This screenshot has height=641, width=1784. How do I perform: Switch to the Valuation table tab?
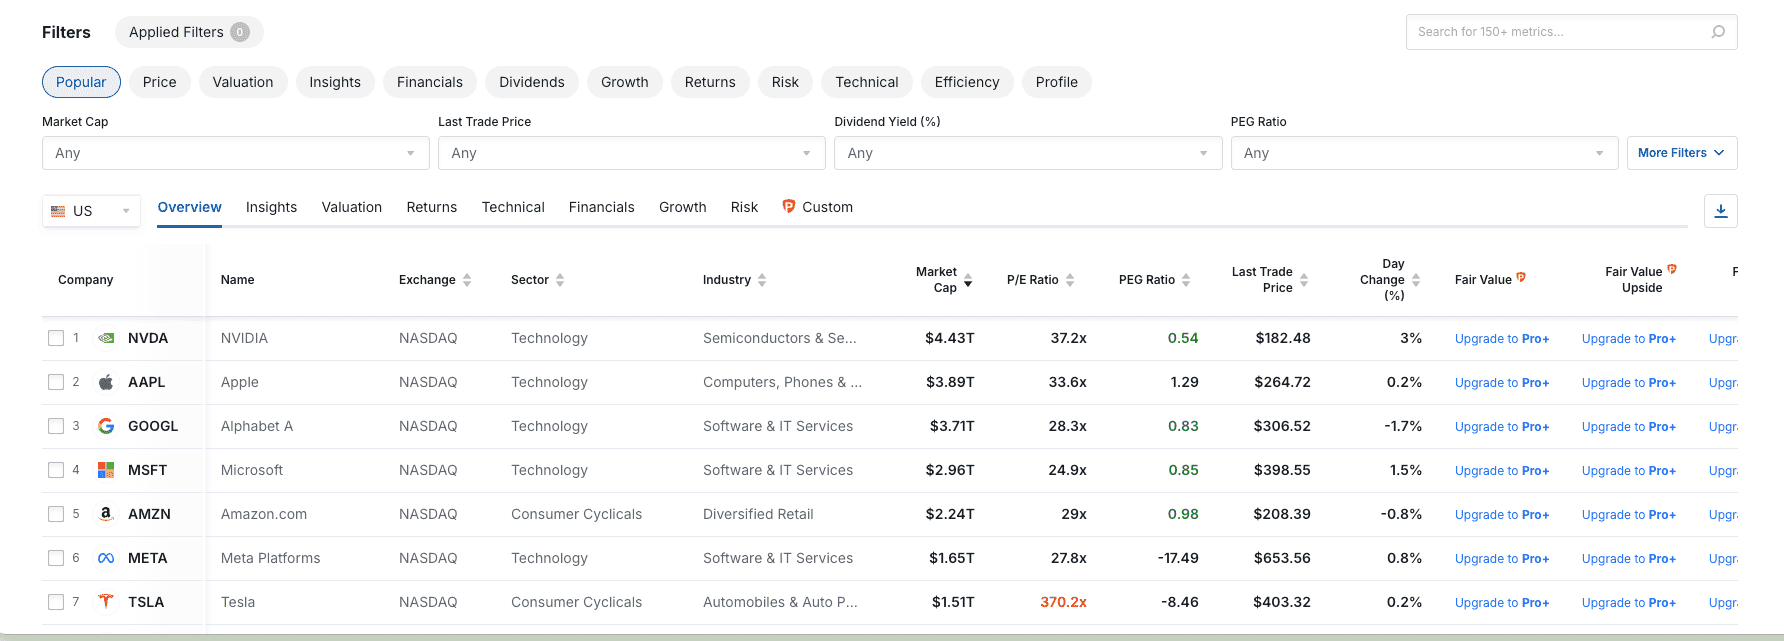351,207
